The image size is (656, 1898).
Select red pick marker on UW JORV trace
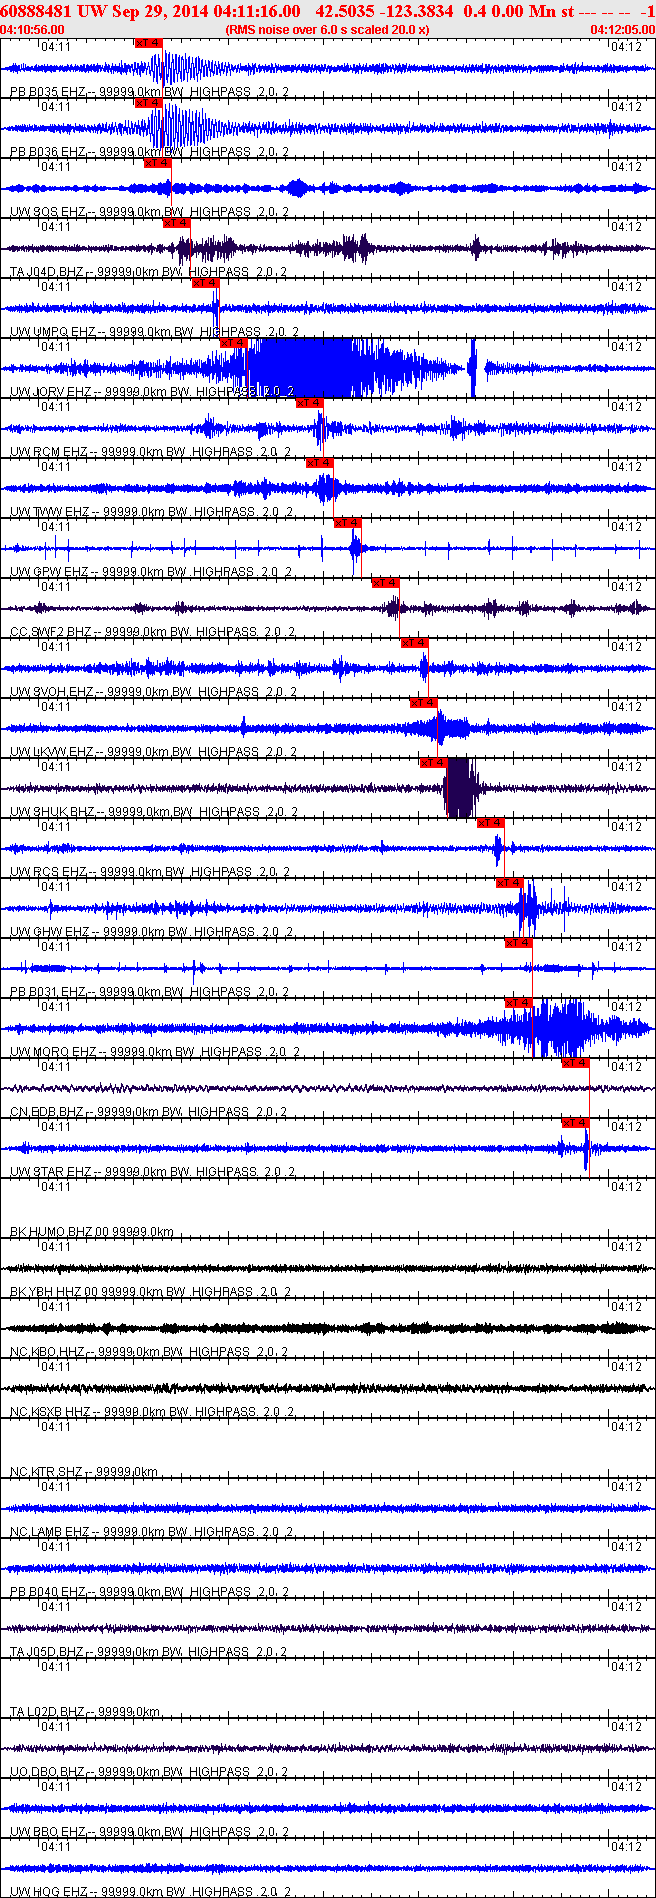pyautogui.click(x=233, y=343)
